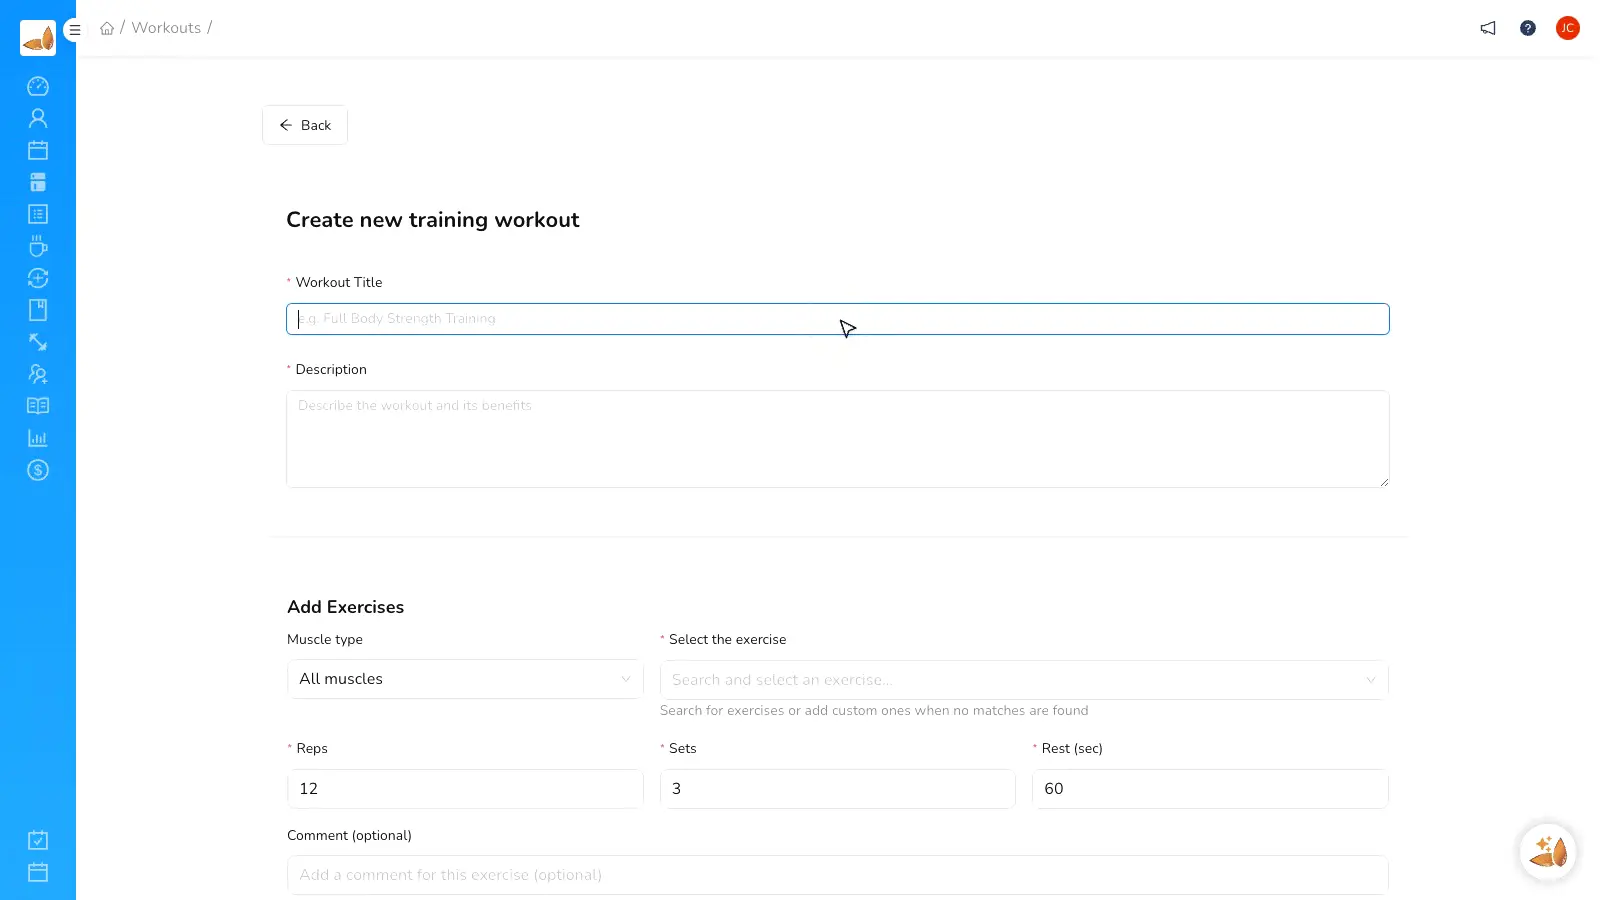
Task: Open the dashboard speedometer icon in sidebar
Action: point(38,86)
